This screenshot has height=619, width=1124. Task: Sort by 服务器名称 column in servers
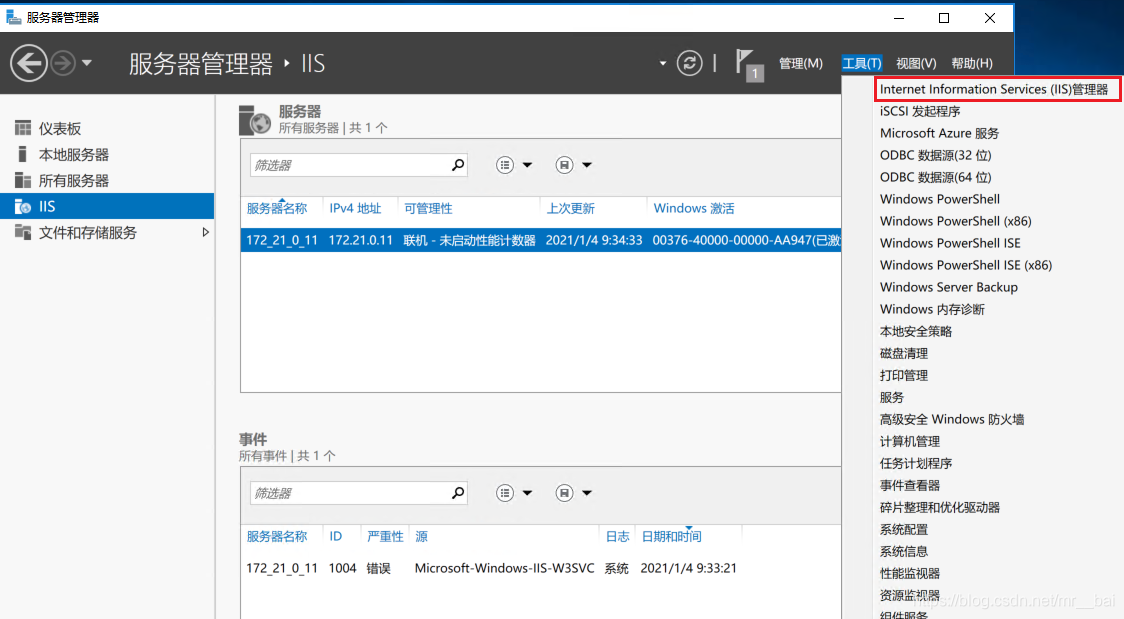(x=277, y=208)
